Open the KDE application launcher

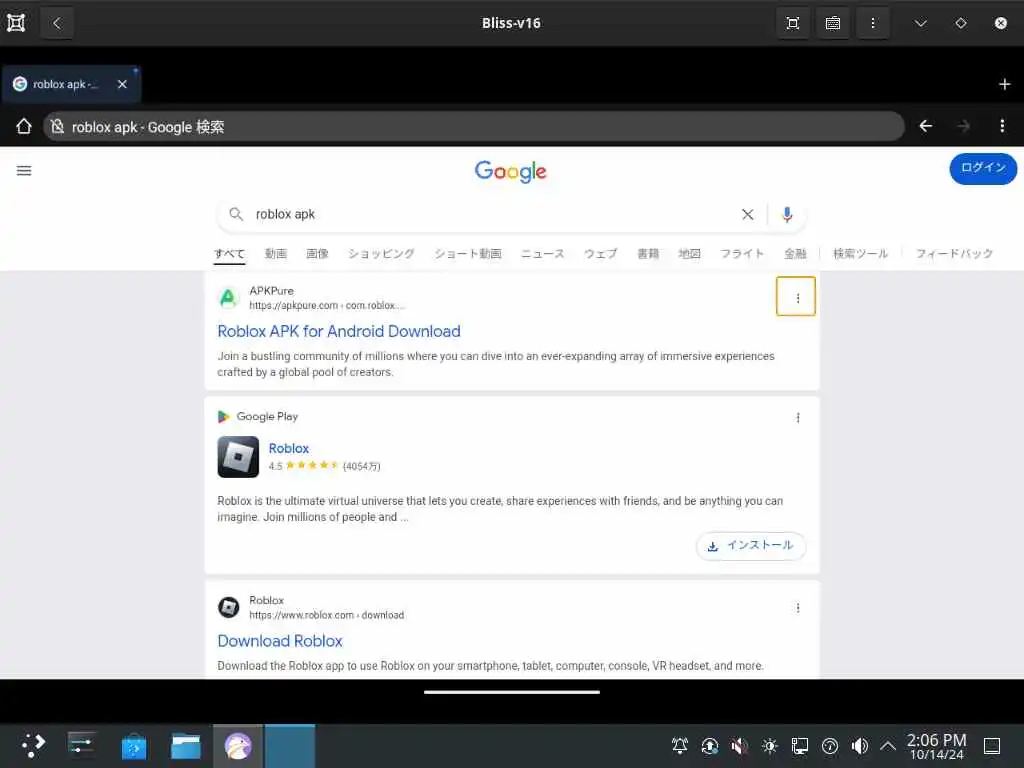click(x=33, y=746)
